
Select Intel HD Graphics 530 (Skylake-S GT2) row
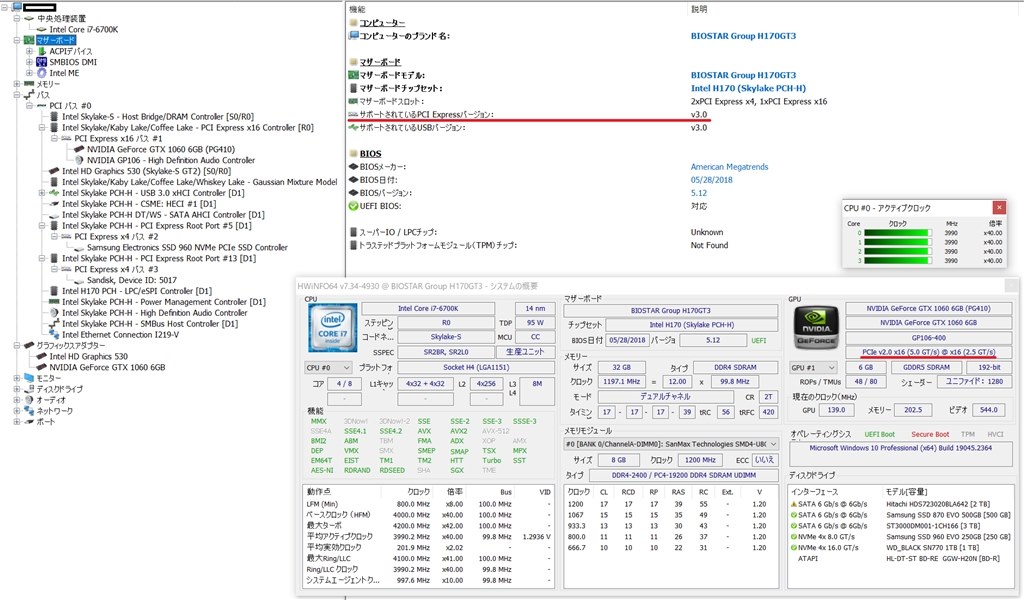point(146,171)
